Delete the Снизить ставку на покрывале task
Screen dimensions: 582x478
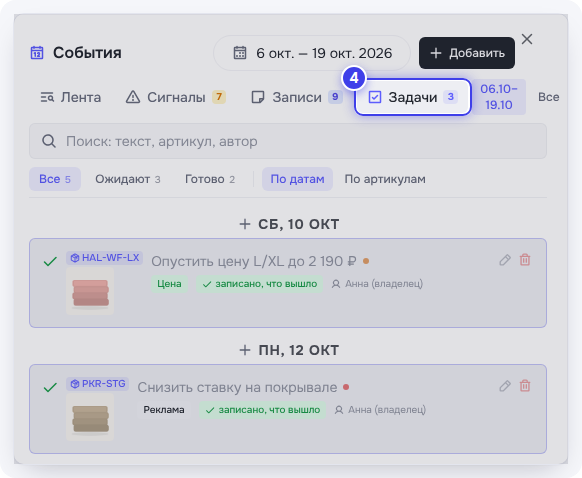pos(525,386)
